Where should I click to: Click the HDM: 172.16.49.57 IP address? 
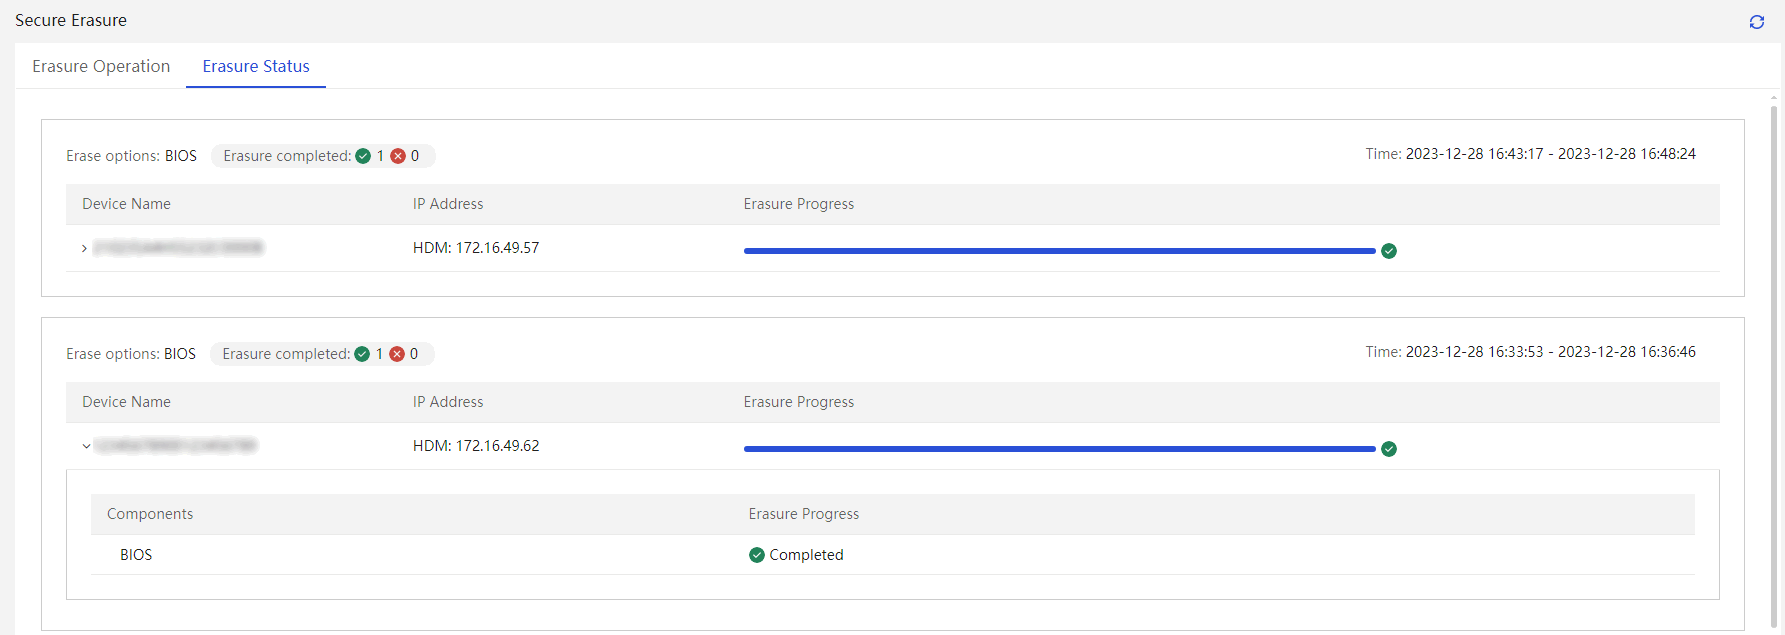click(476, 248)
